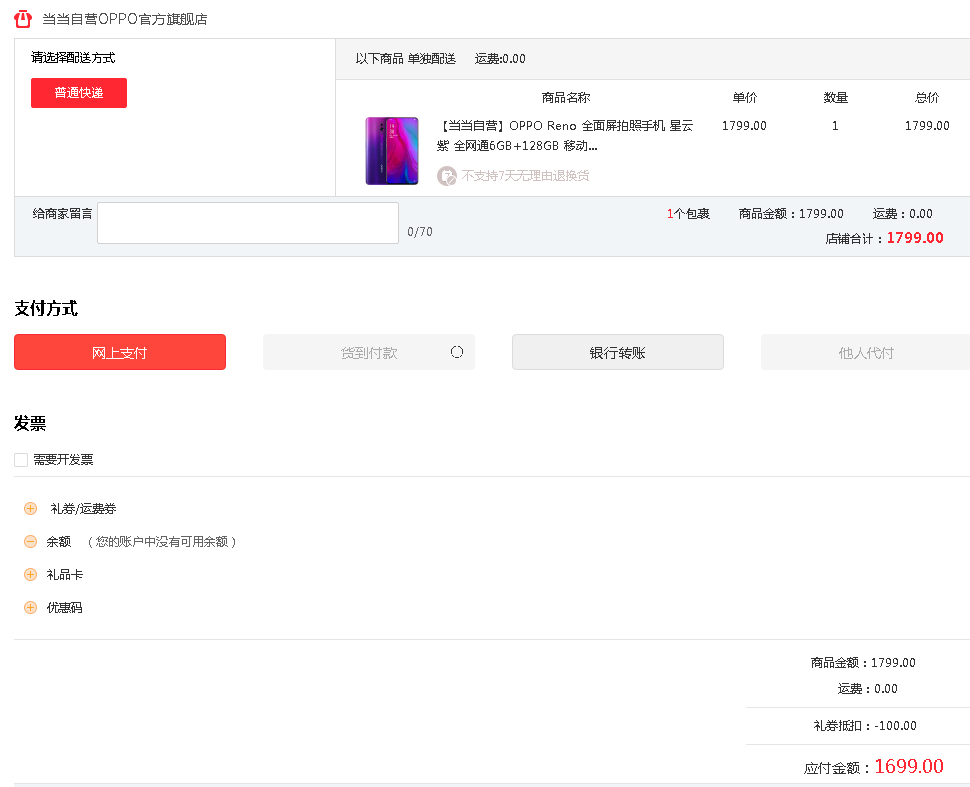Image resolution: width=970 pixels, height=787 pixels.
Task: Click the 运费:0.00 header text
Action: coord(500,59)
